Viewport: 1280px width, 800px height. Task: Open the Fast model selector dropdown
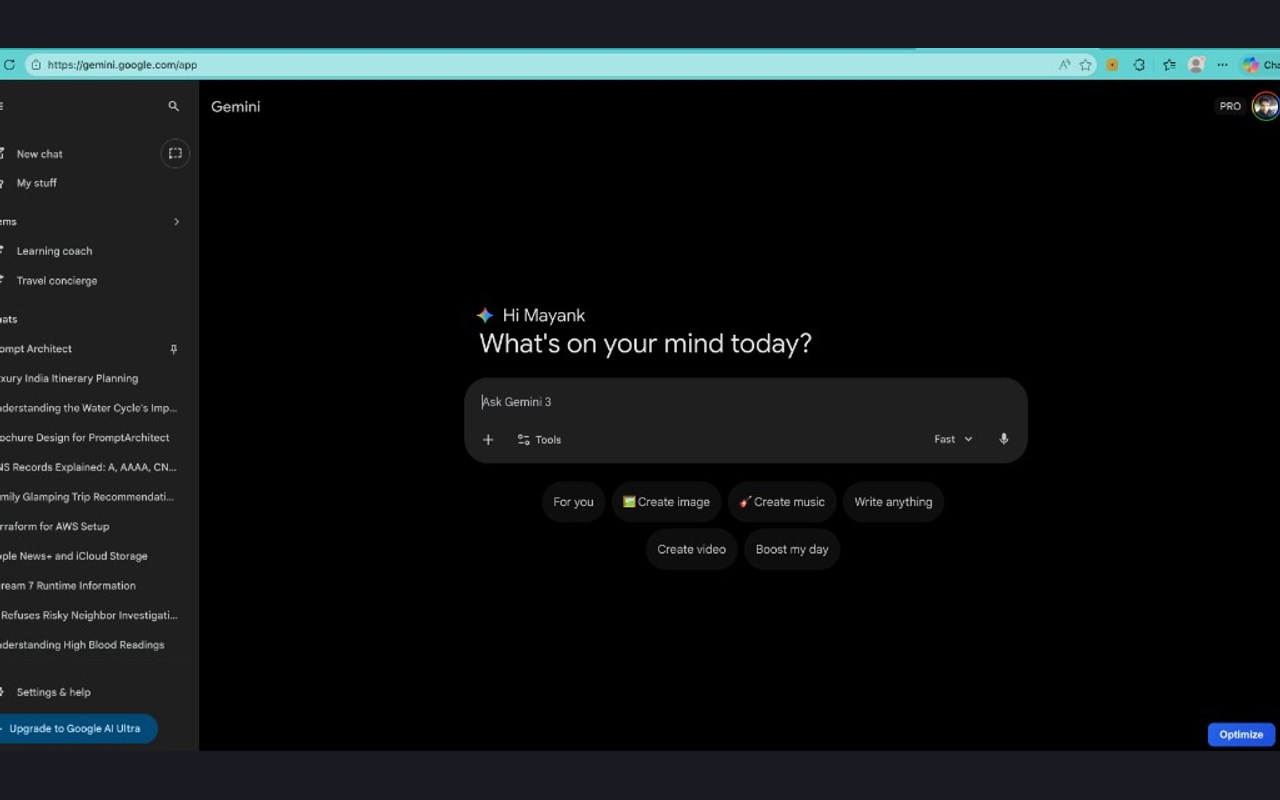pyautogui.click(x=953, y=440)
